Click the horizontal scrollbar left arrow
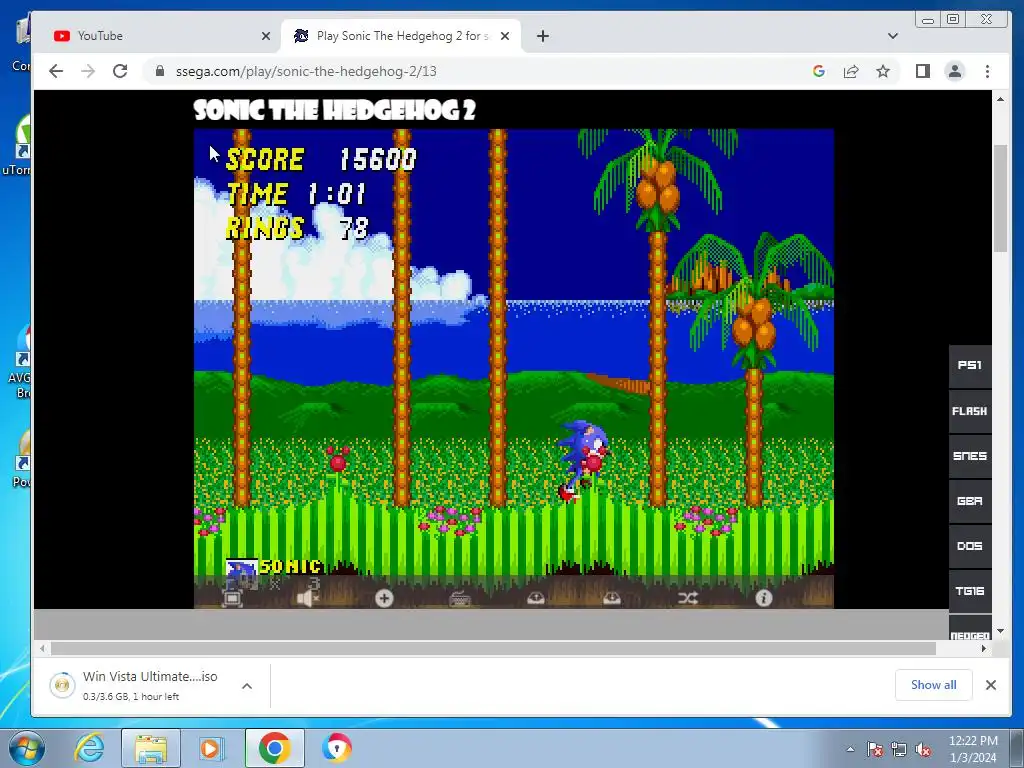1024x768 pixels. tap(42, 648)
